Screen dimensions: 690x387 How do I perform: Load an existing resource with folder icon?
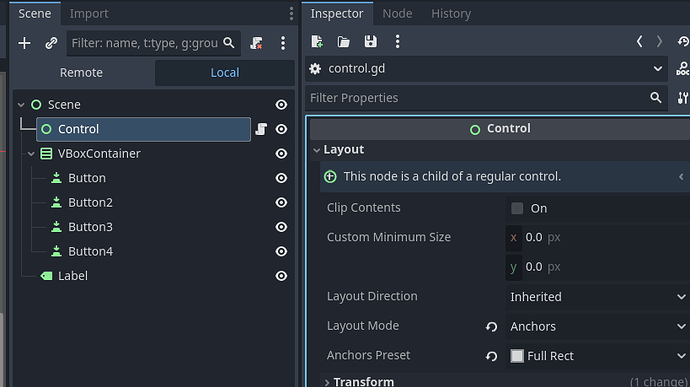click(344, 42)
